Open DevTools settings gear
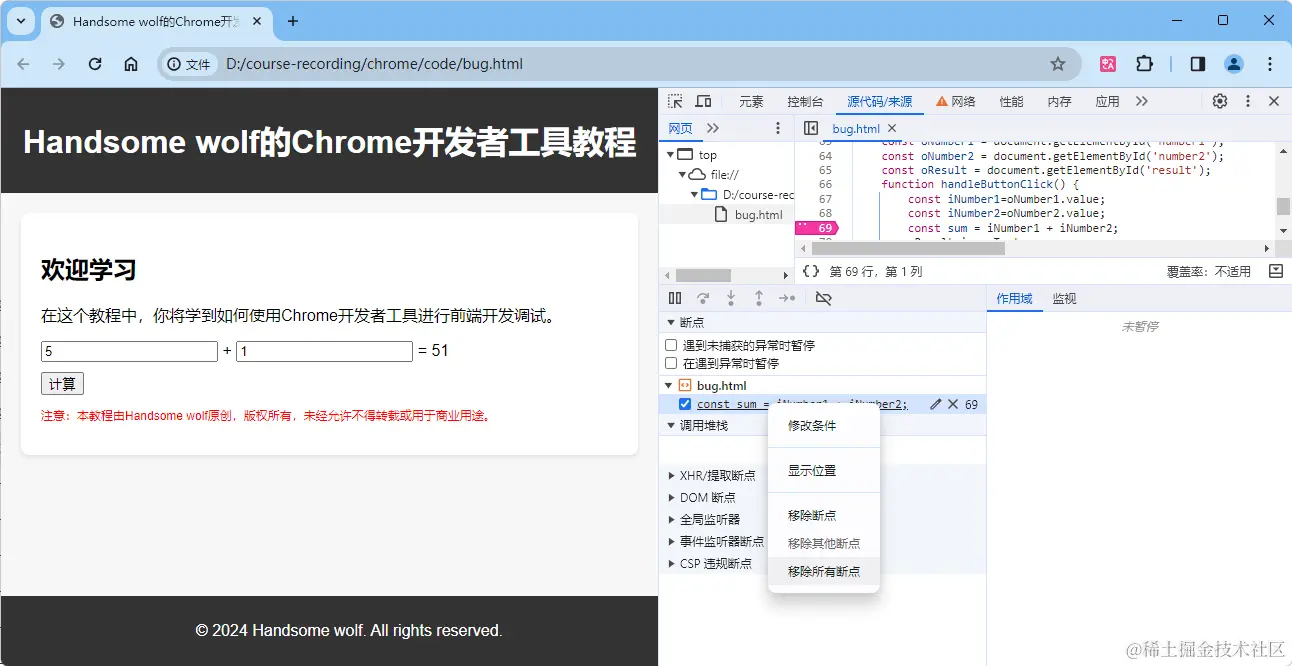This screenshot has width=1292, height=666. coord(1220,101)
